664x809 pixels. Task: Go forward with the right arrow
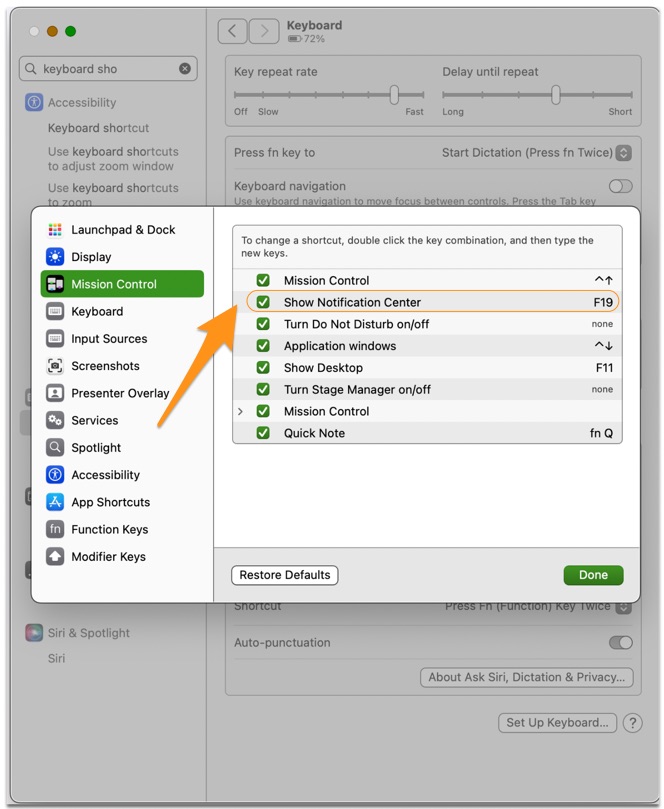point(264,31)
